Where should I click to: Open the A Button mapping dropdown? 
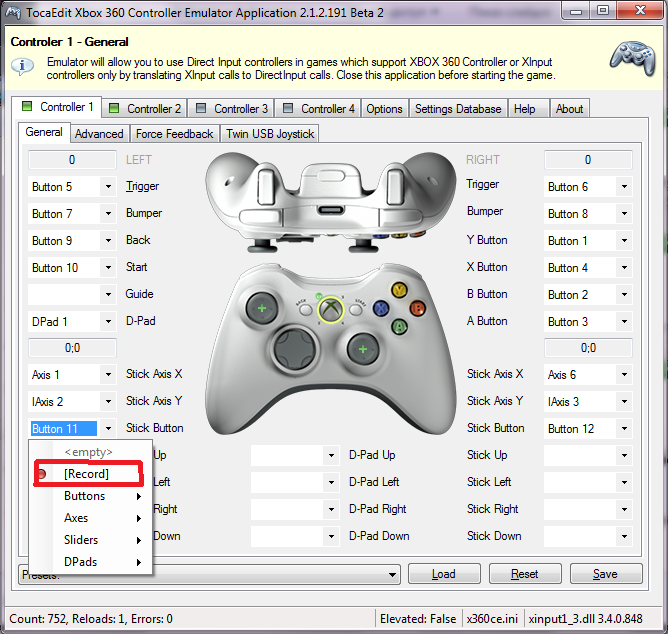[623, 322]
